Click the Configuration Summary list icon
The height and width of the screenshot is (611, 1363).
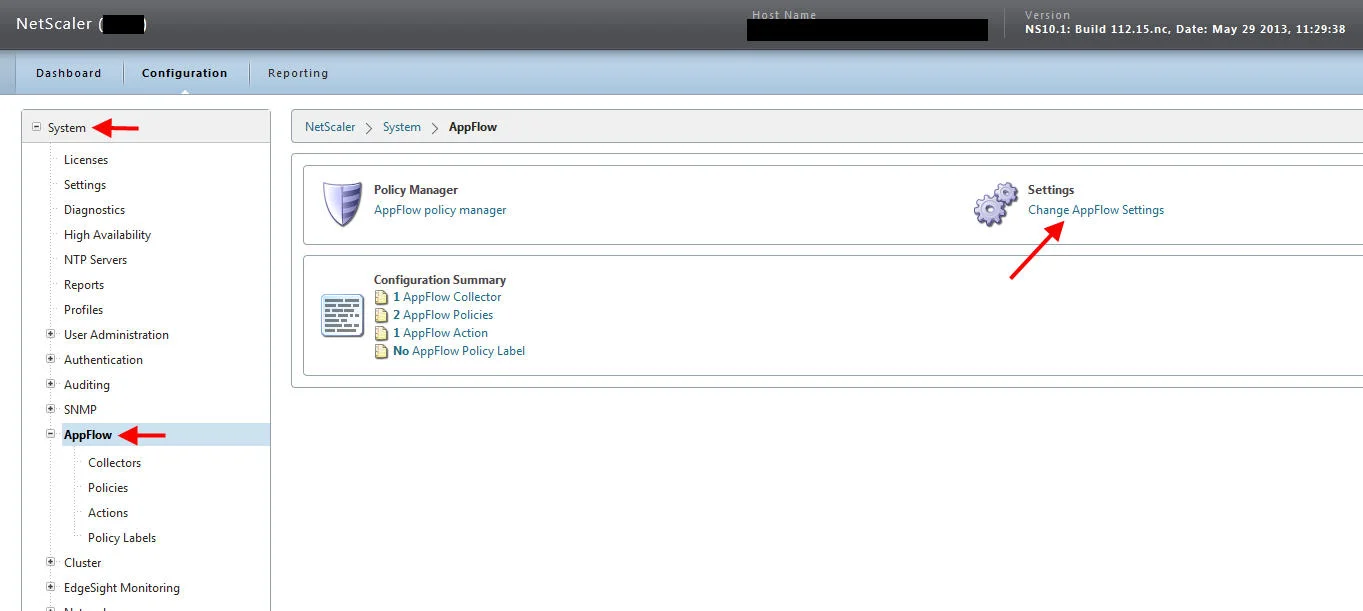pos(342,316)
